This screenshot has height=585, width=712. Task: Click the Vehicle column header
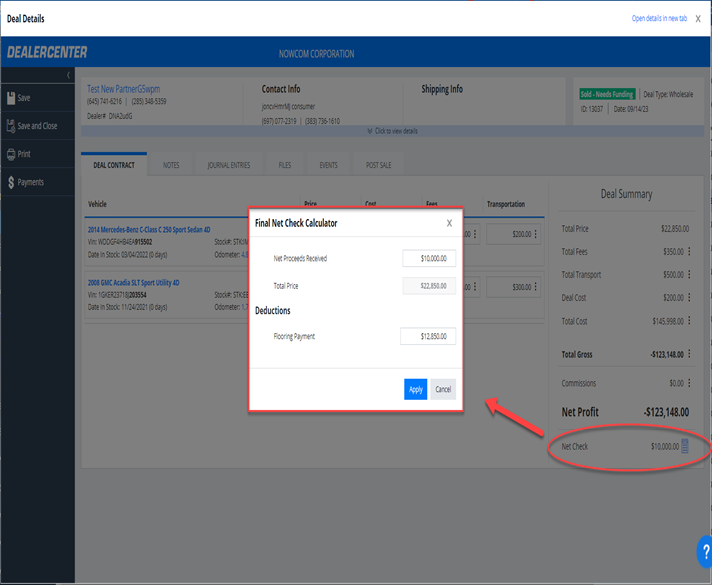click(97, 204)
